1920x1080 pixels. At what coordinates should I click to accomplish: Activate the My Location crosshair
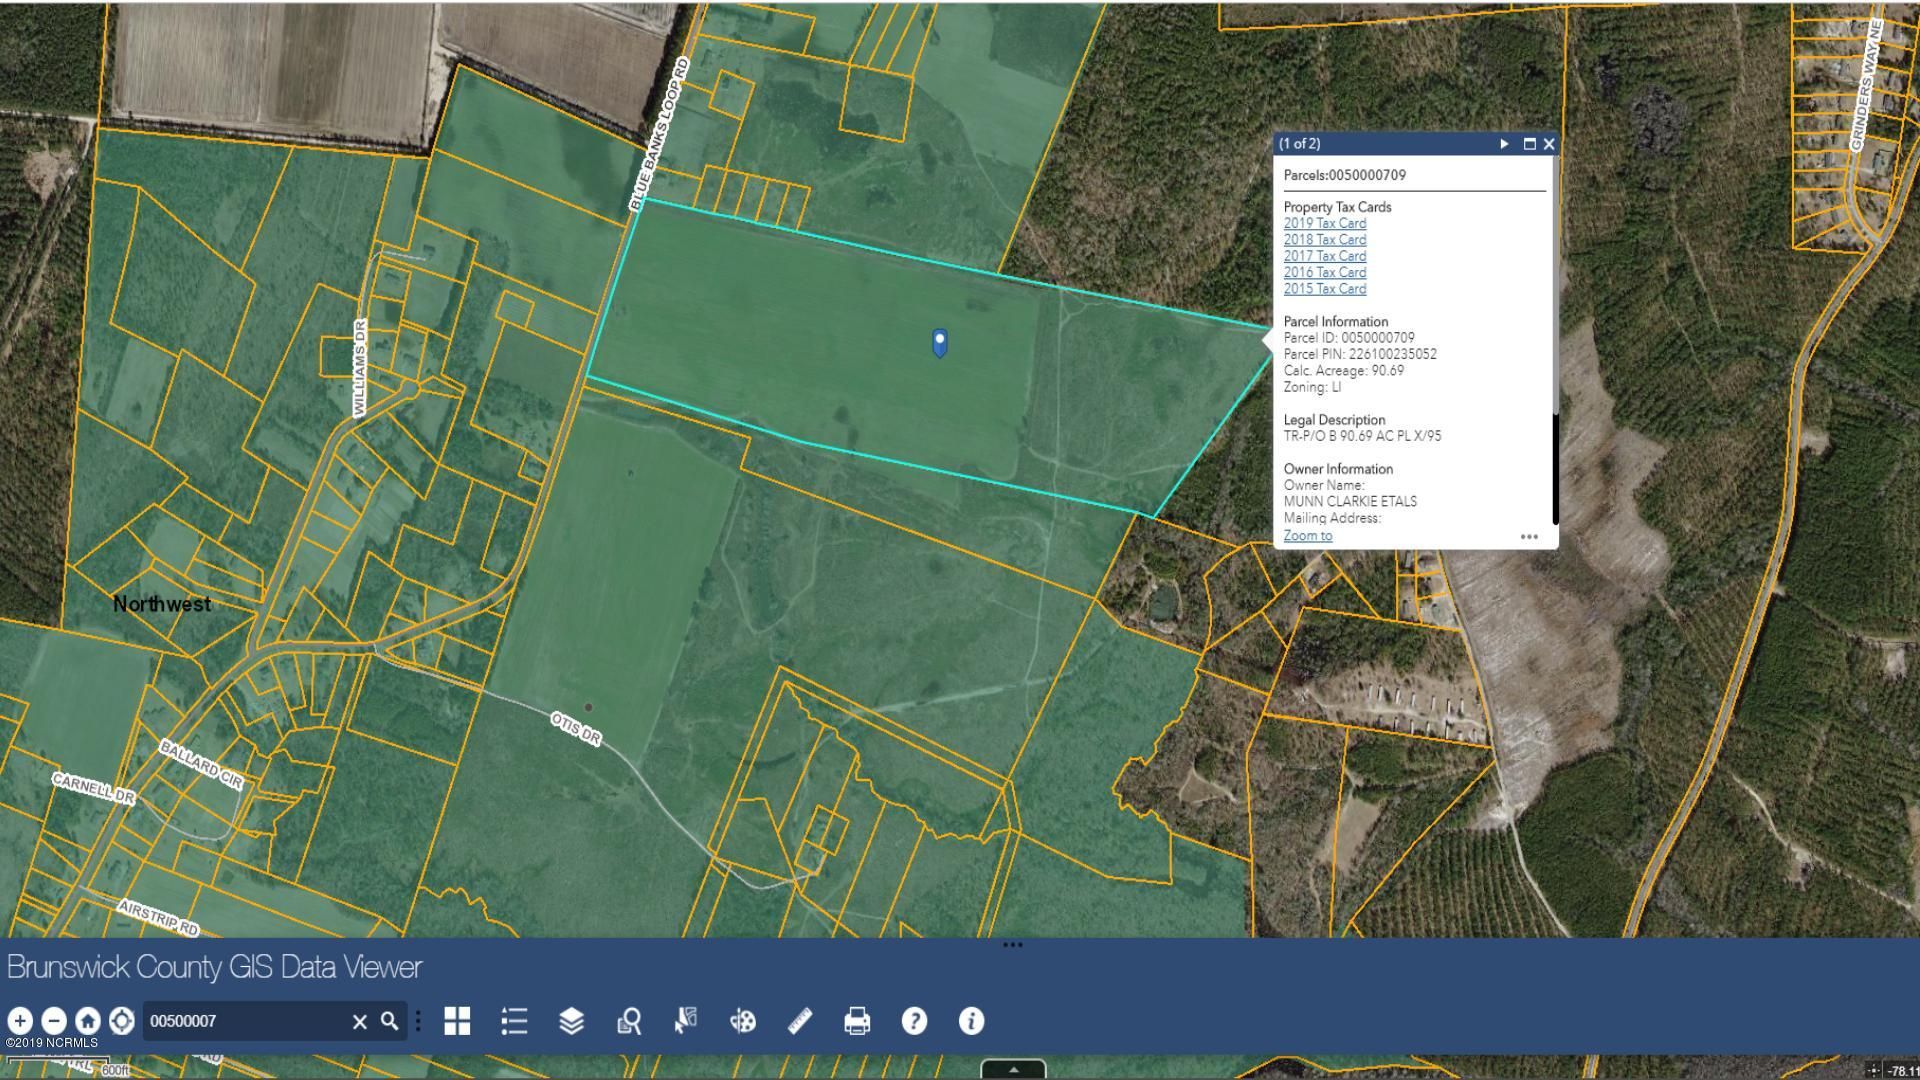(120, 1021)
